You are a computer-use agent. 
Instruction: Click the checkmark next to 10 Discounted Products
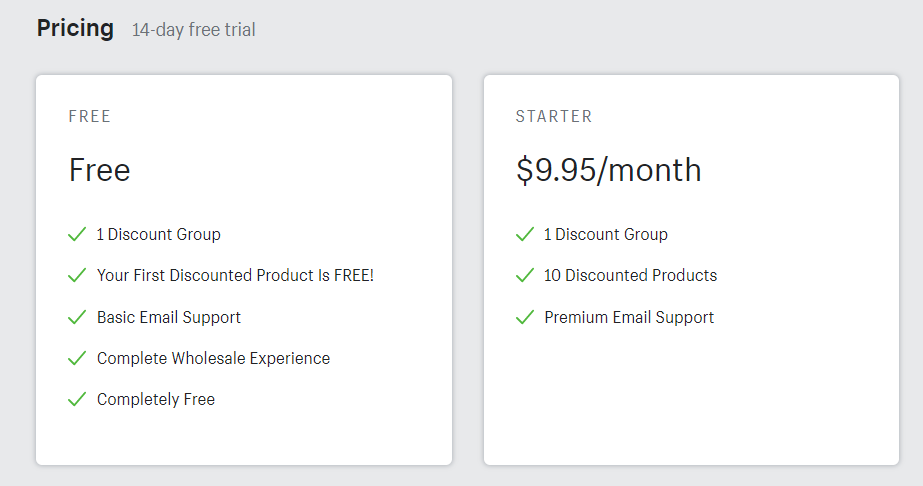525,276
